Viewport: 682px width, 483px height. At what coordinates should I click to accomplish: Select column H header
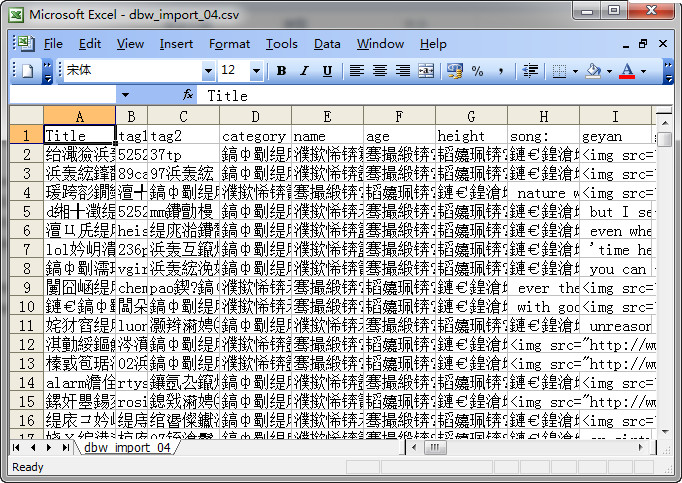pos(544,116)
